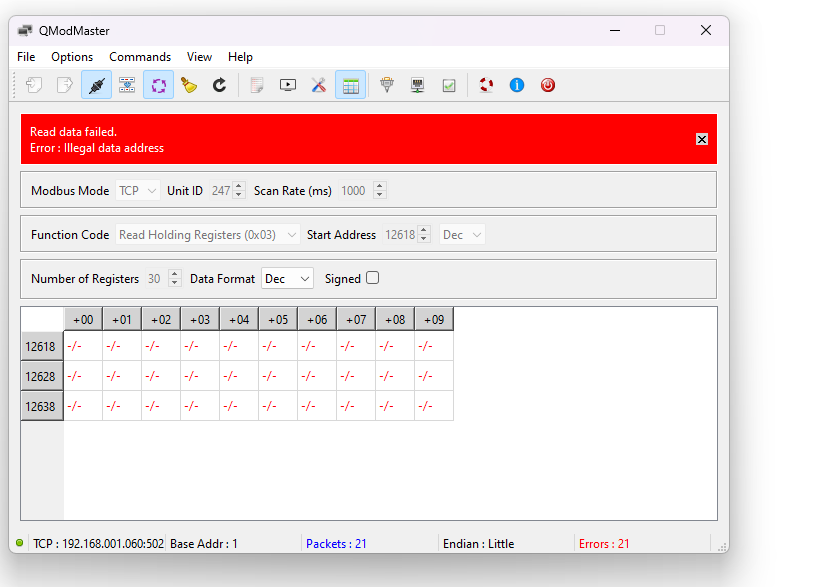The image size is (833, 587).
Task: Increase Number of Registers with up arrow
Action: click(x=175, y=274)
